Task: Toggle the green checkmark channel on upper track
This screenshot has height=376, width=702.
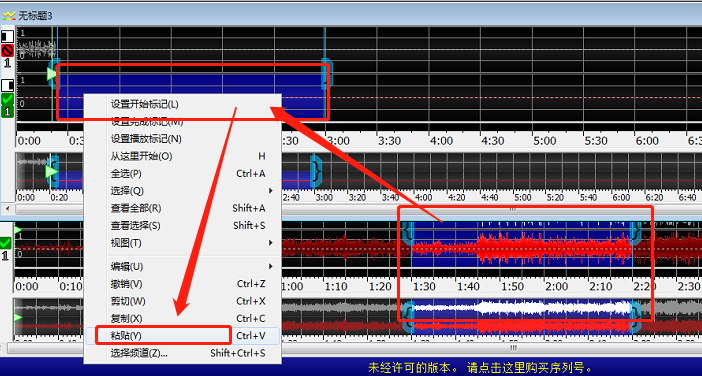Action: point(7,100)
